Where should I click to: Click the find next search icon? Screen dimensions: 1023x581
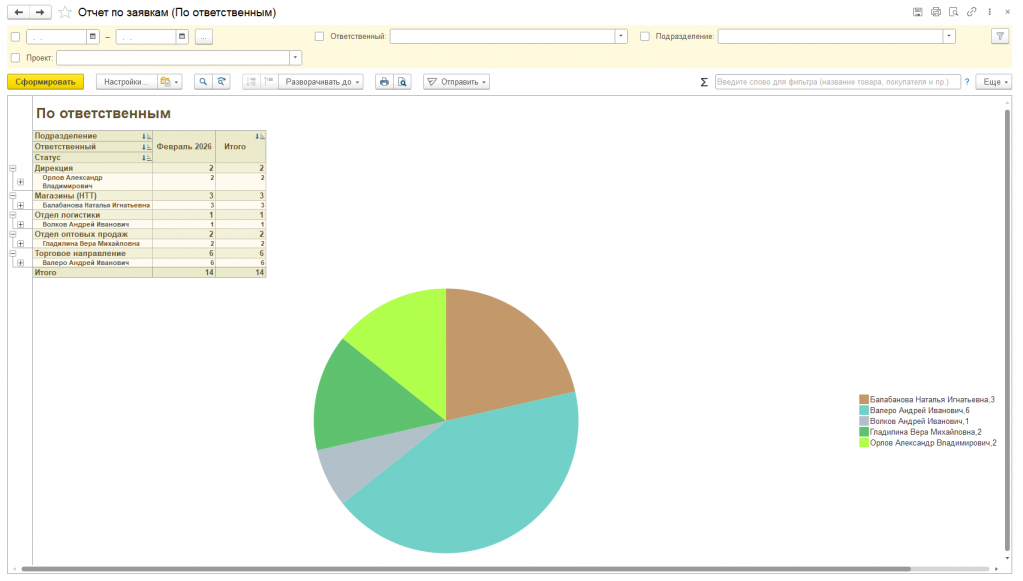[221, 82]
